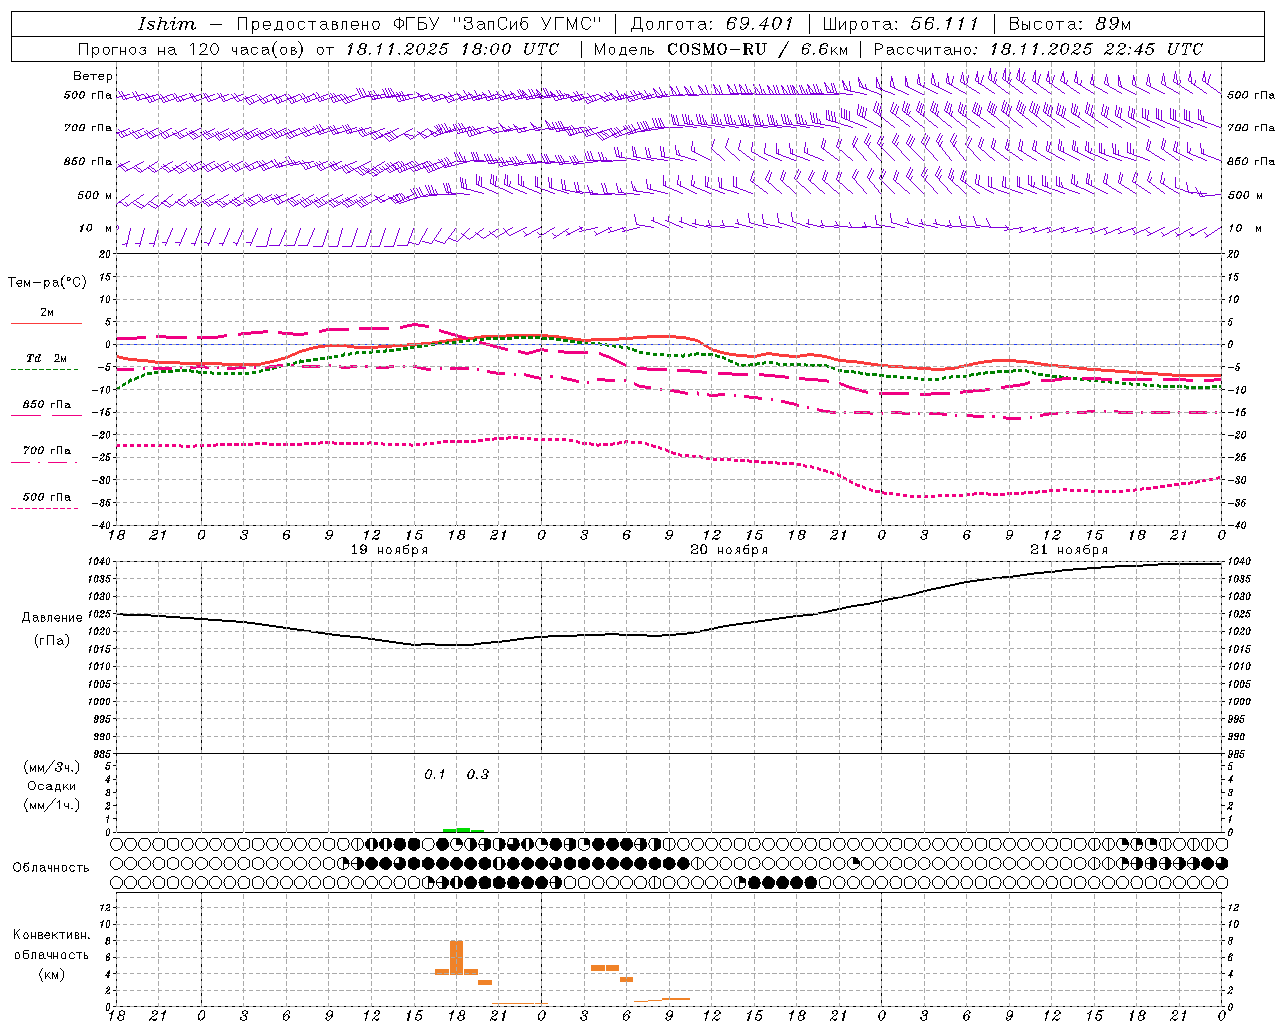Click the "(мм/3ч.)" precipitation unit label
Image resolution: width=1280 pixels, height=1024 pixels.
pyautogui.click(x=52, y=767)
